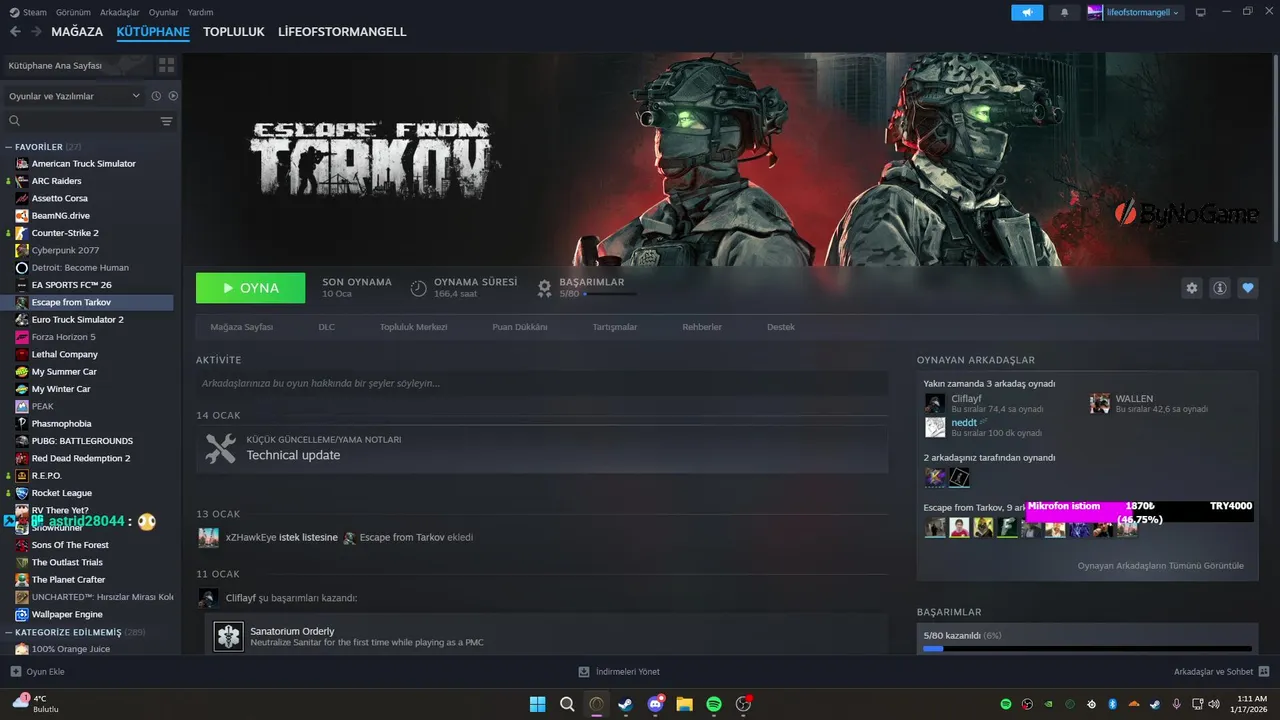Open friend WALLEN's avatar
The height and width of the screenshot is (720, 1280).
coord(1100,403)
